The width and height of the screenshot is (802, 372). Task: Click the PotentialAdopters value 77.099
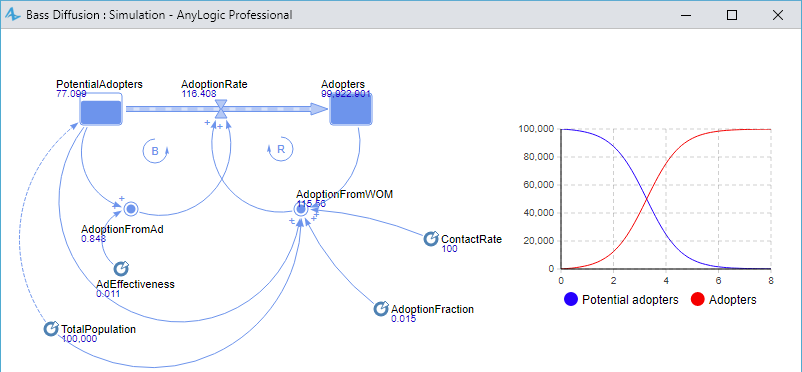point(71,94)
